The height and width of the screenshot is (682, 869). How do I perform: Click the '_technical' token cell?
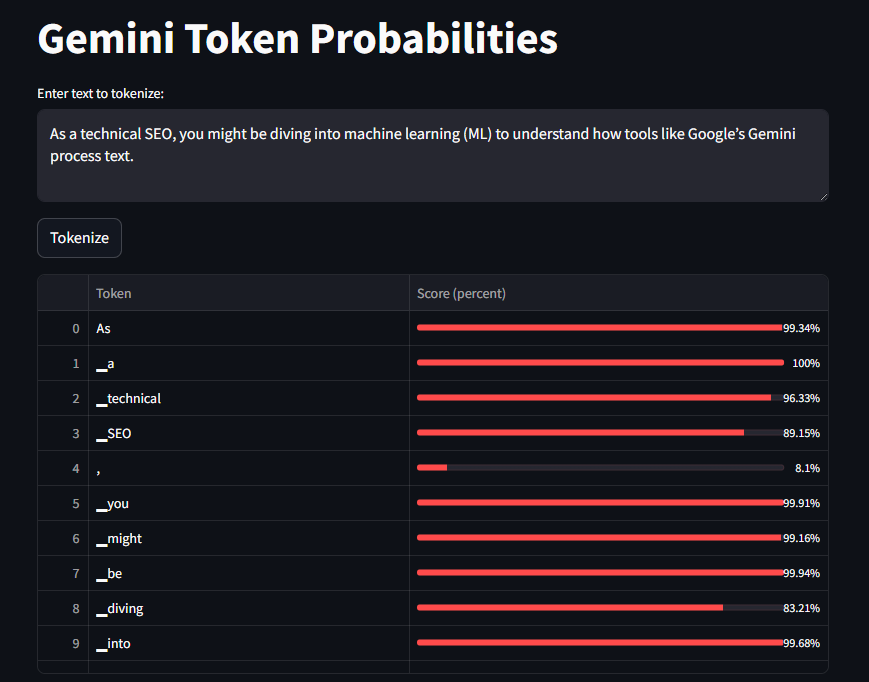[249, 398]
